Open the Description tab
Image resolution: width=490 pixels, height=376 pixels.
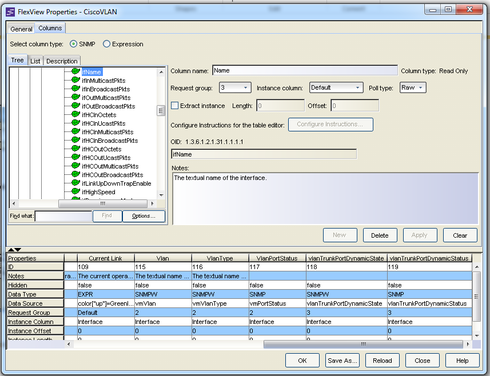62,61
